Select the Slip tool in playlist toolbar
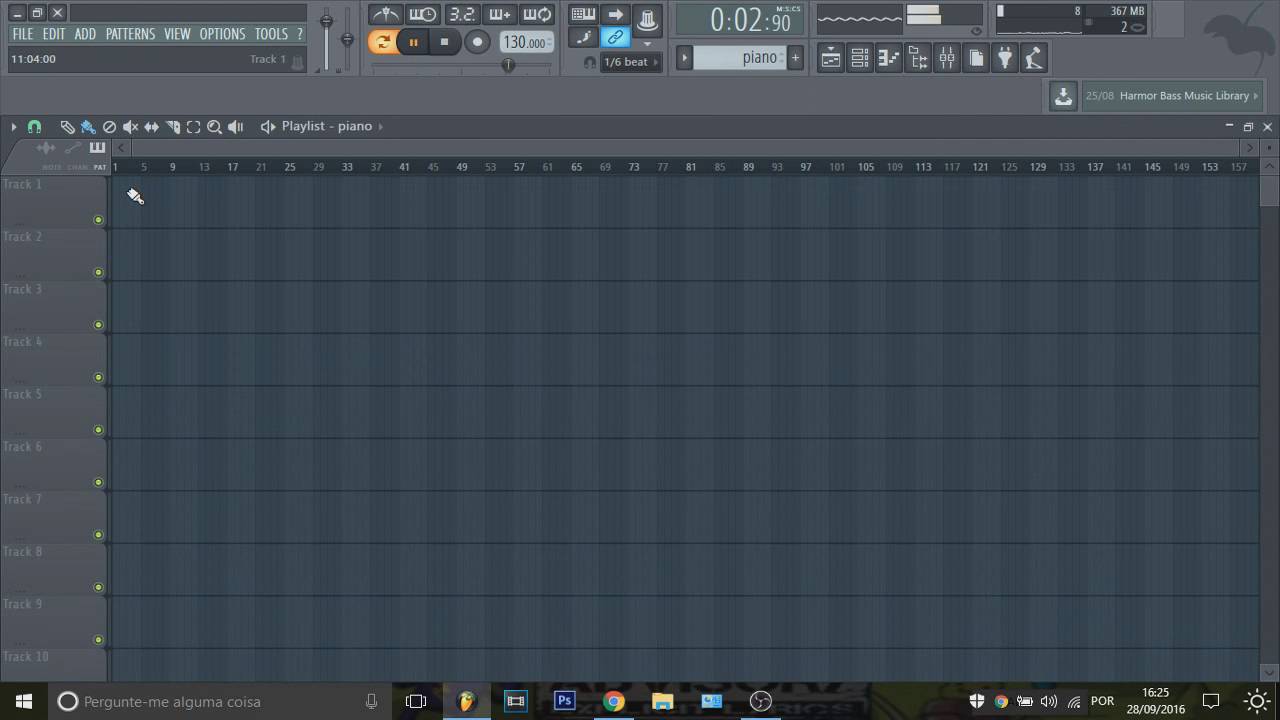Image resolution: width=1280 pixels, height=720 pixels. (x=151, y=127)
